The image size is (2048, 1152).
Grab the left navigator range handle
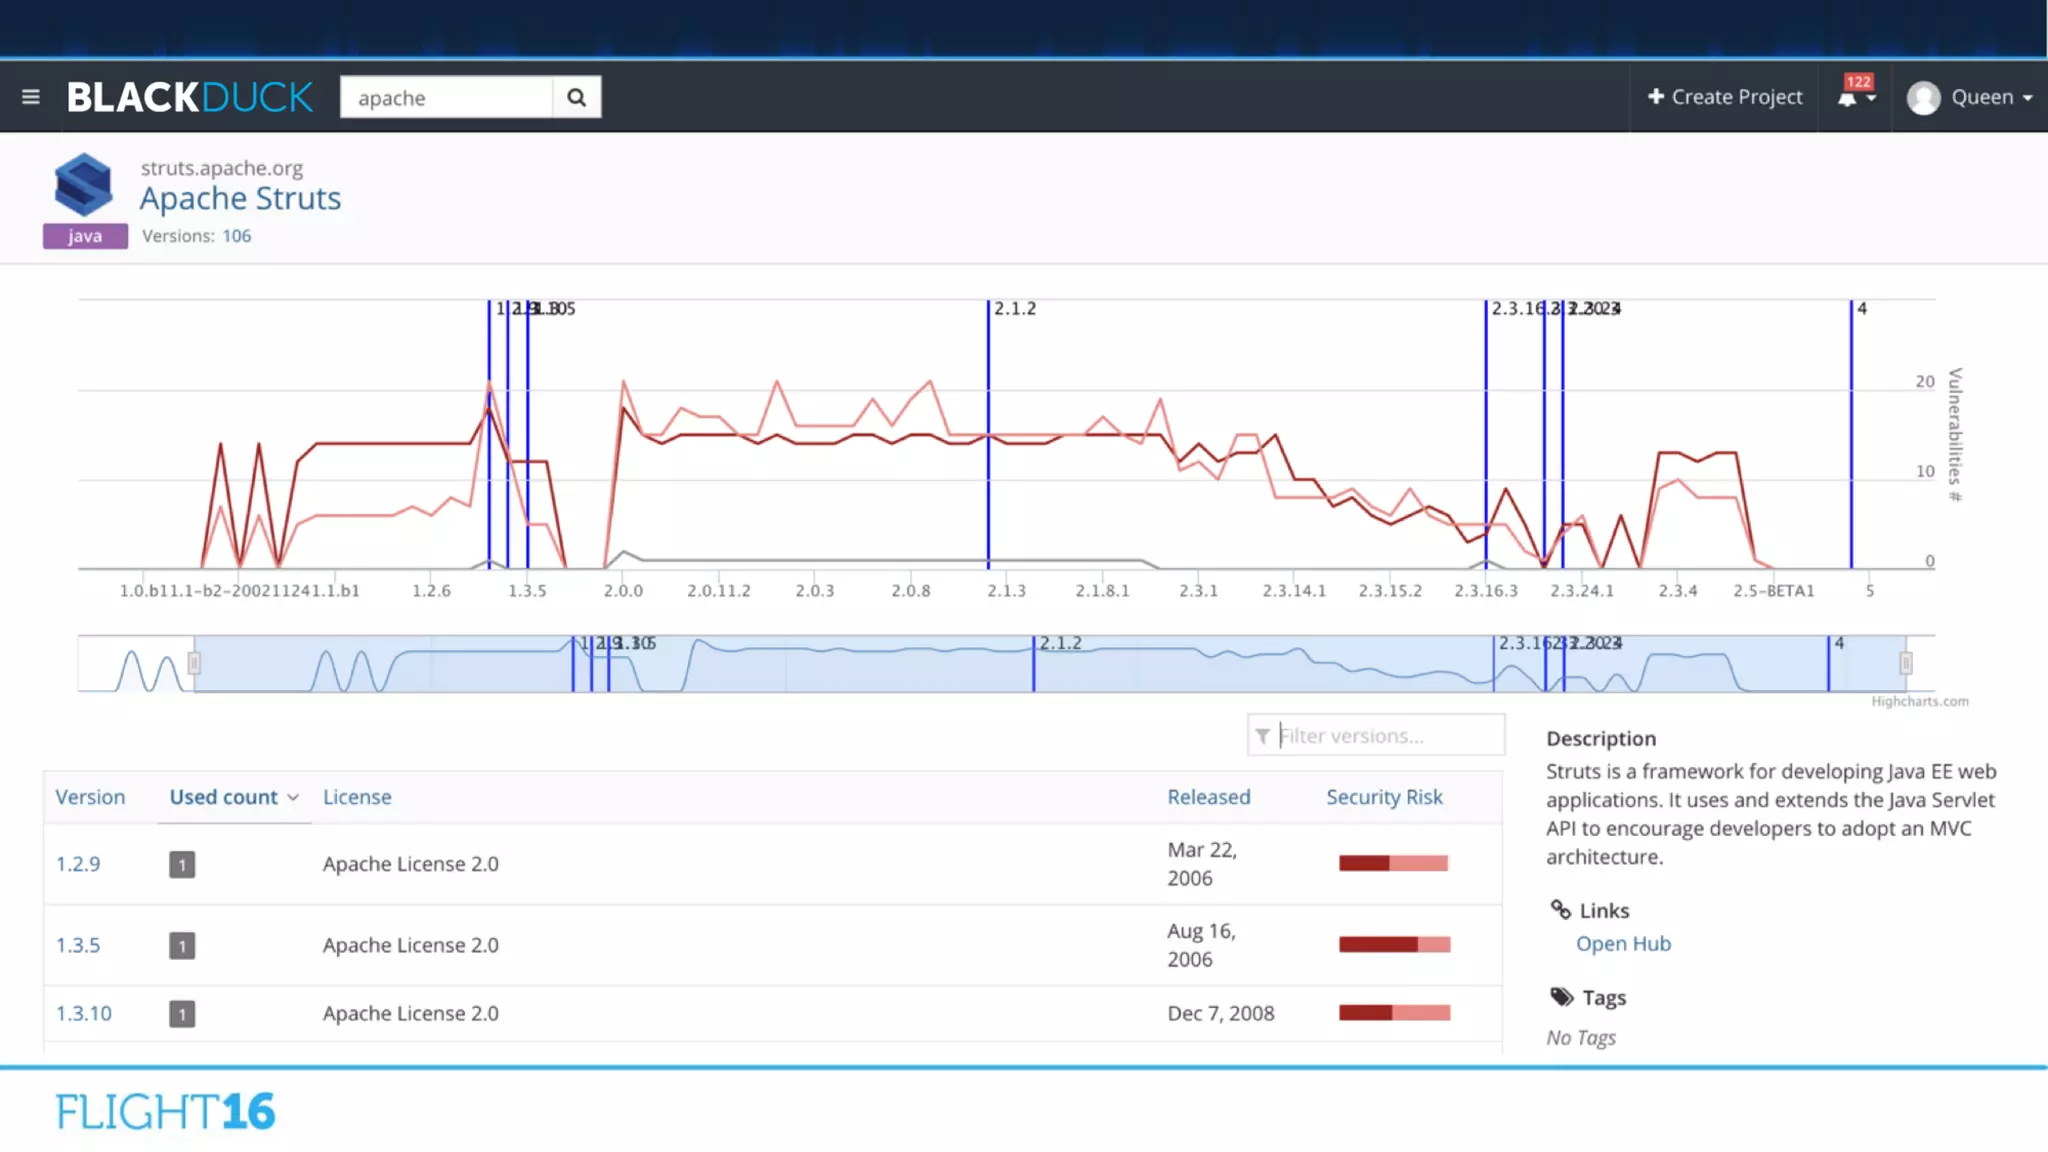pos(194,663)
